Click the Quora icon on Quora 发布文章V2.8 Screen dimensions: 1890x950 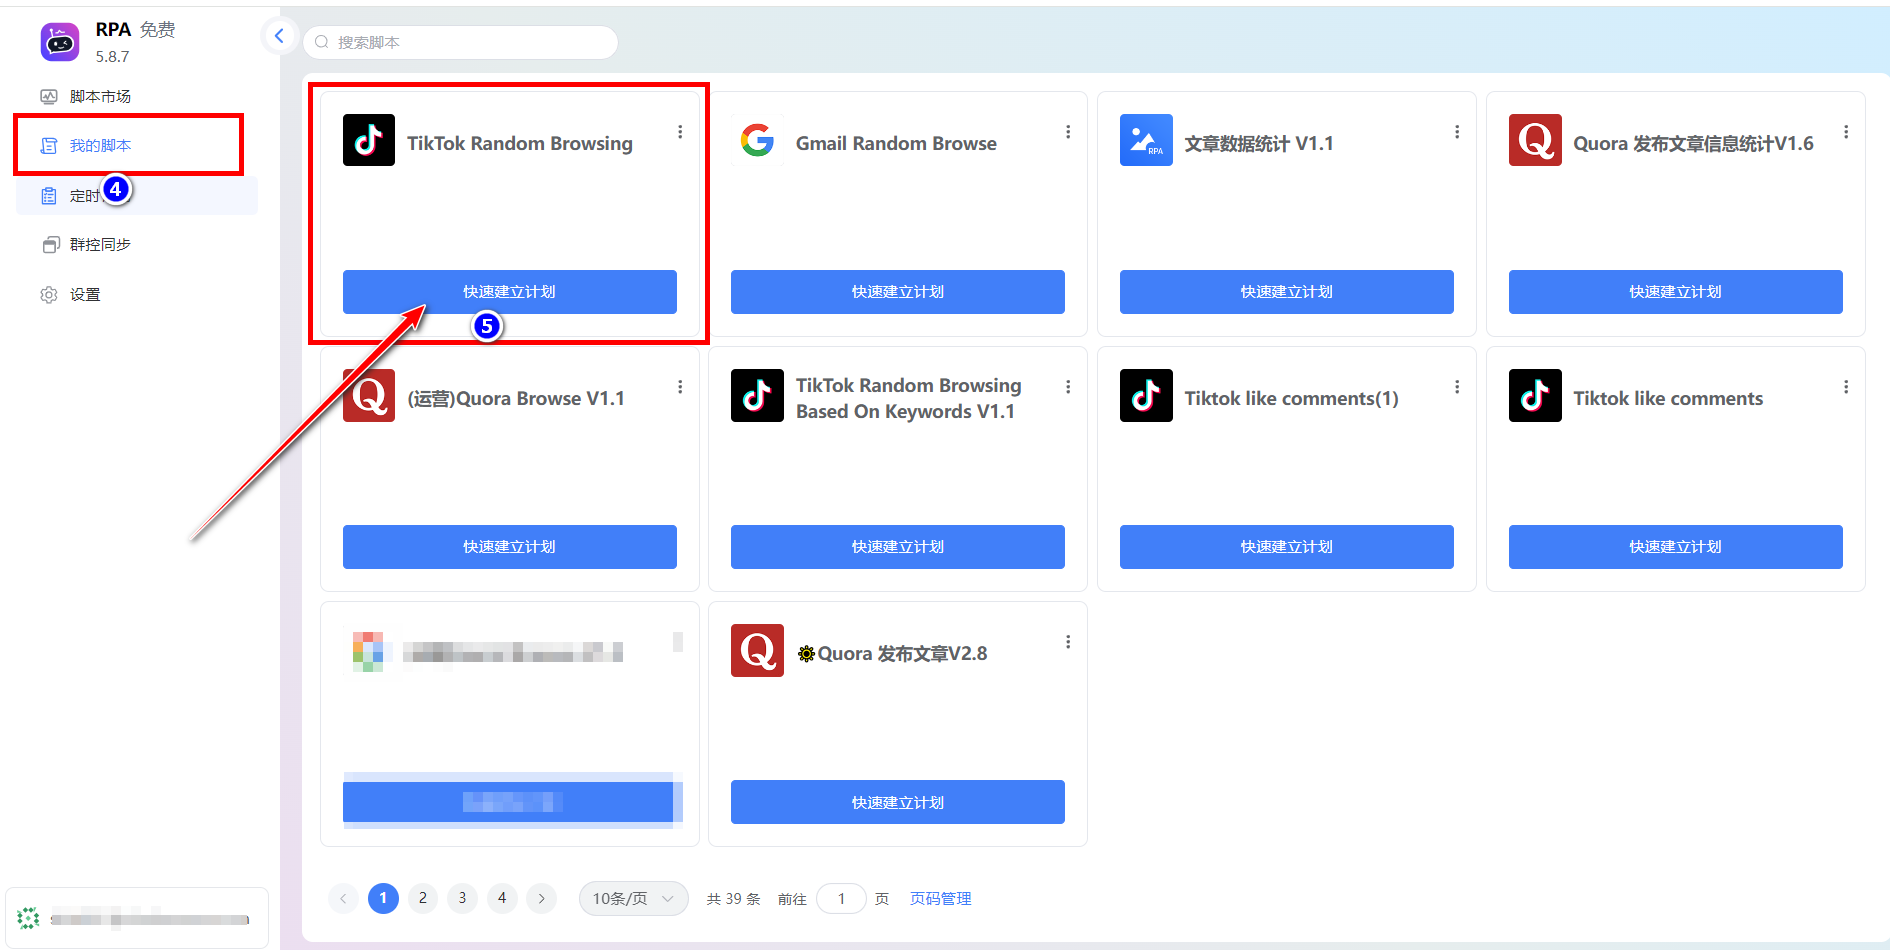click(757, 651)
